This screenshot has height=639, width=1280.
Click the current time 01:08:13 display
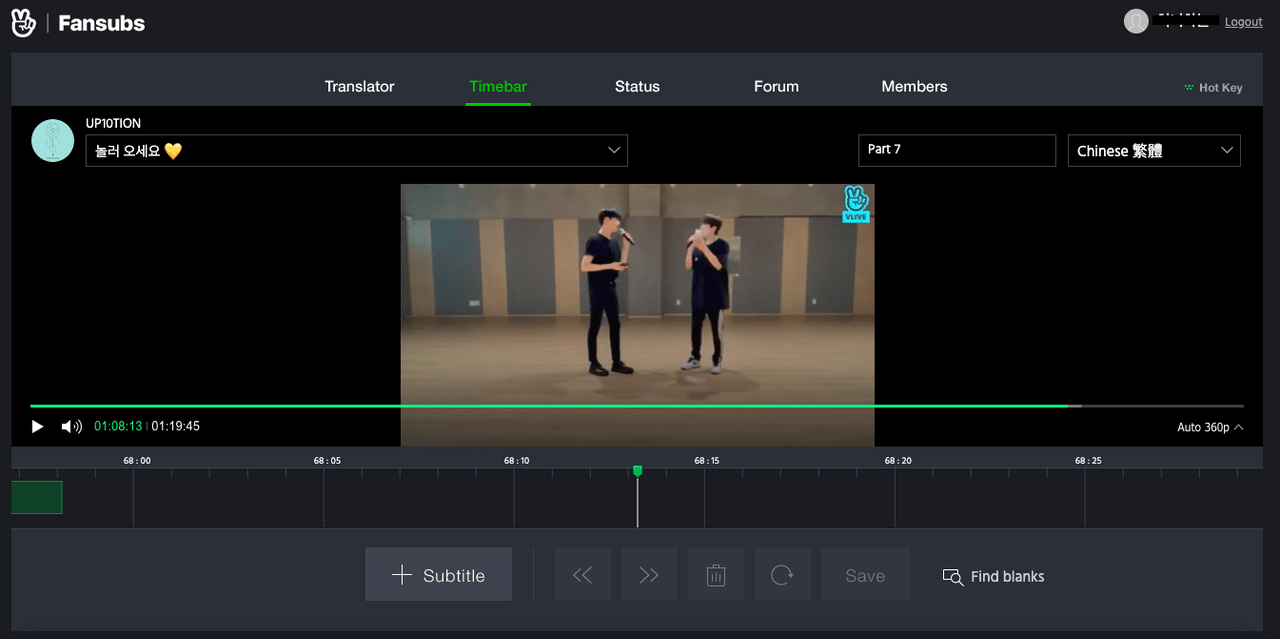coord(118,427)
